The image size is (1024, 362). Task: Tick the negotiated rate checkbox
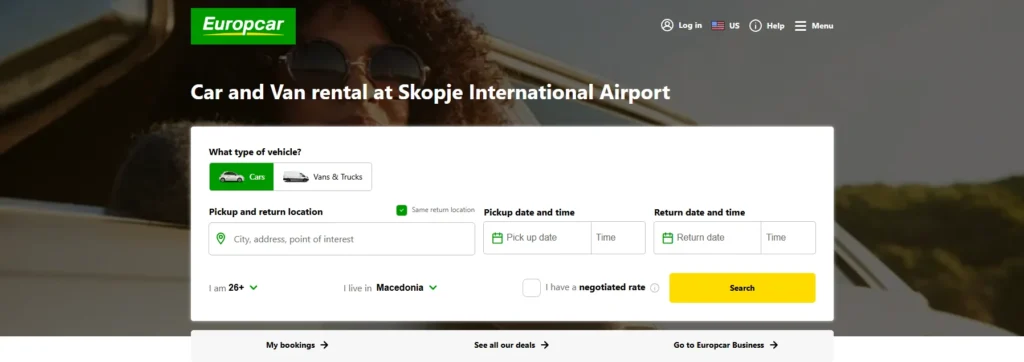[532, 288]
